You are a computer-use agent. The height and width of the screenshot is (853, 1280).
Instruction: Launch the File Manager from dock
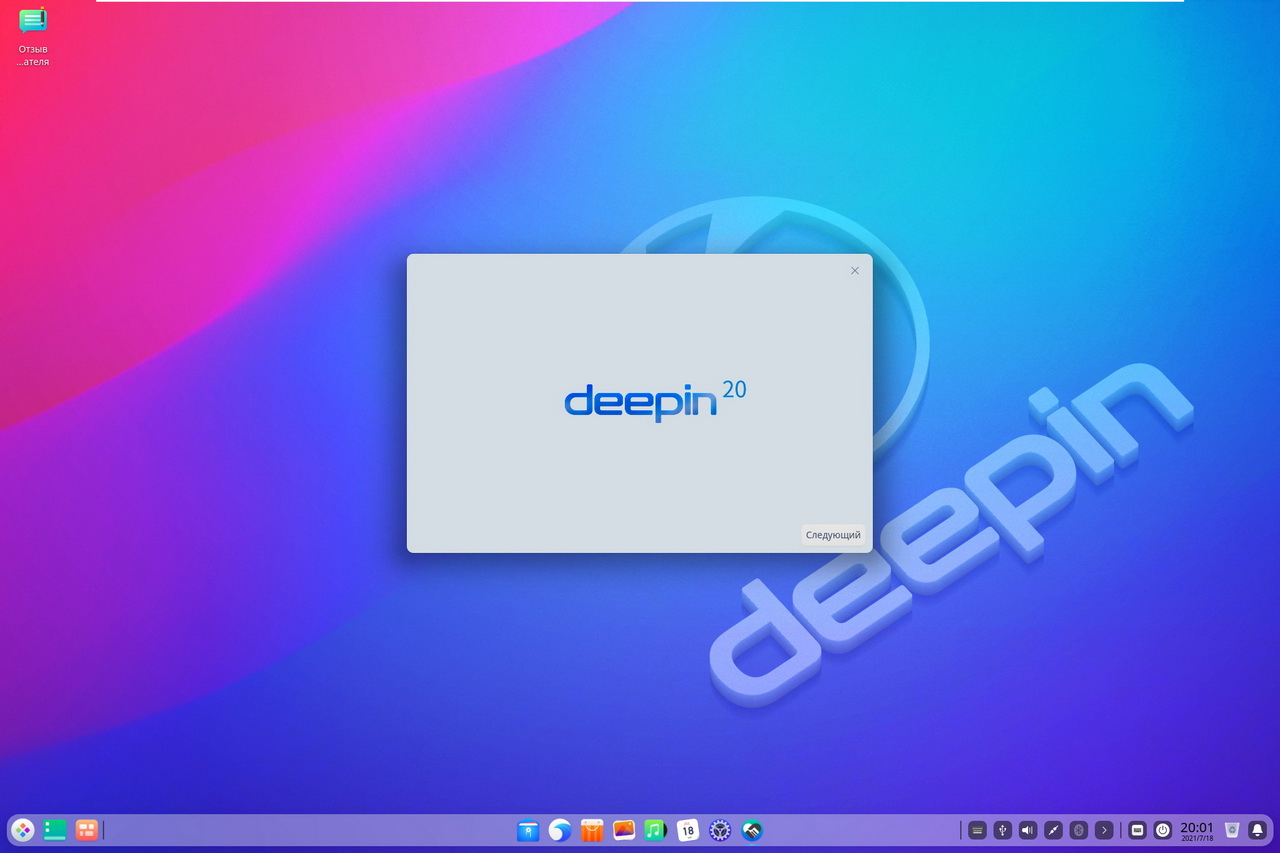click(528, 830)
